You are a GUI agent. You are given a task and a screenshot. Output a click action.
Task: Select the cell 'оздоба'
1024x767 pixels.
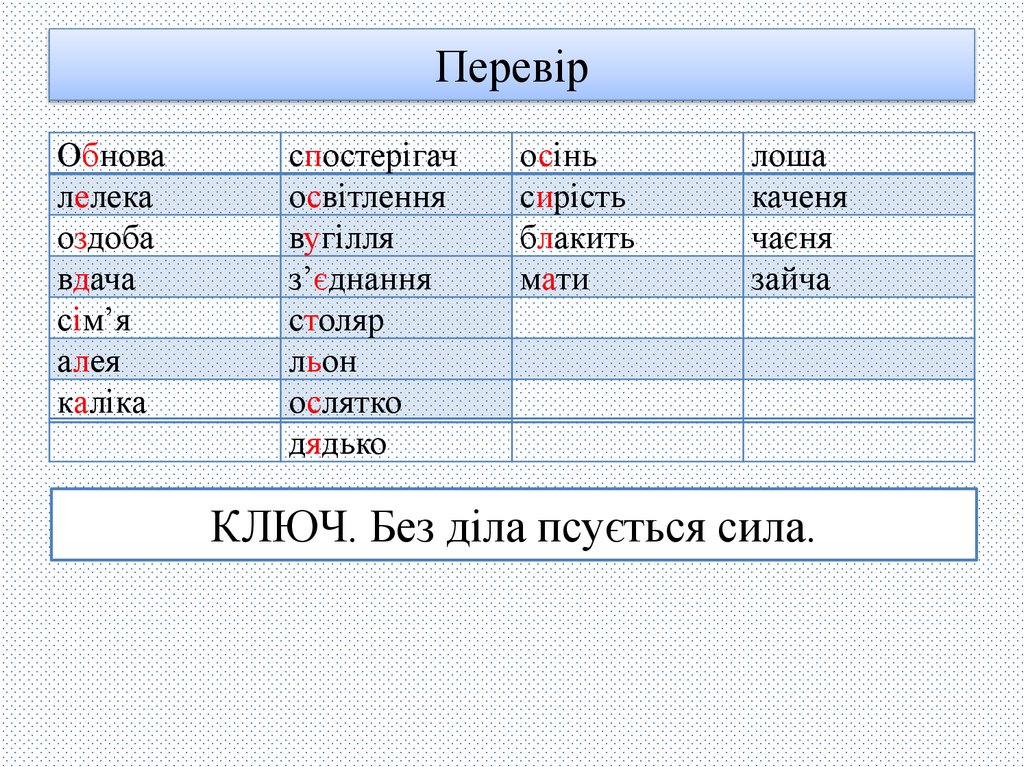point(165,236)
